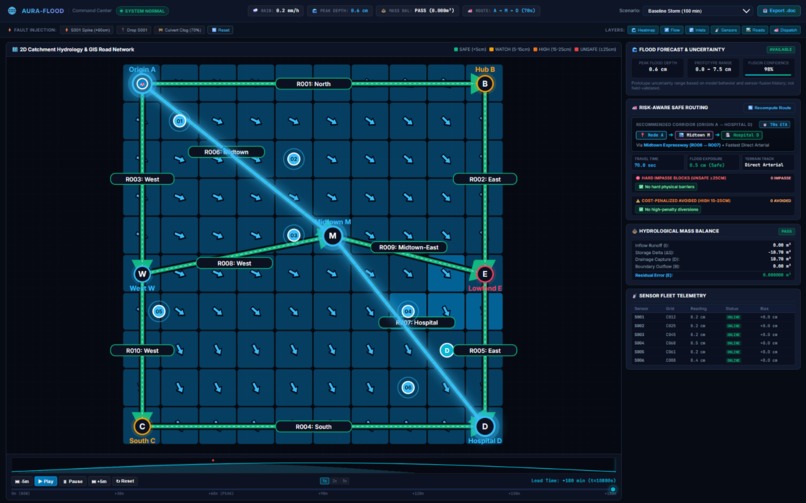Select the R001: North road label
The width and height of the screenshot is (806, 503).
(314, 84)
